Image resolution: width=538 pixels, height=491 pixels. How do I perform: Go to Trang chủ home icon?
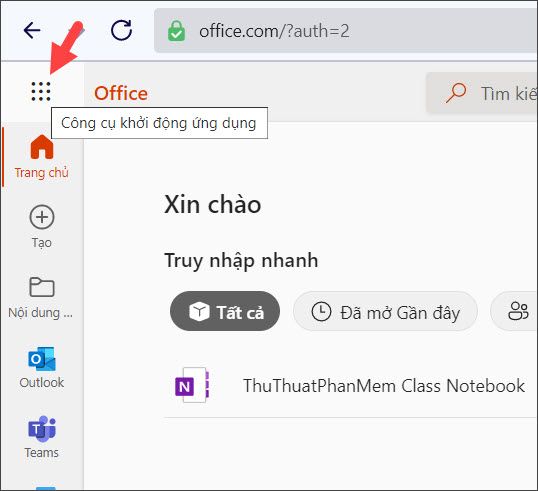pyautogui.click(x=42, y=147)
